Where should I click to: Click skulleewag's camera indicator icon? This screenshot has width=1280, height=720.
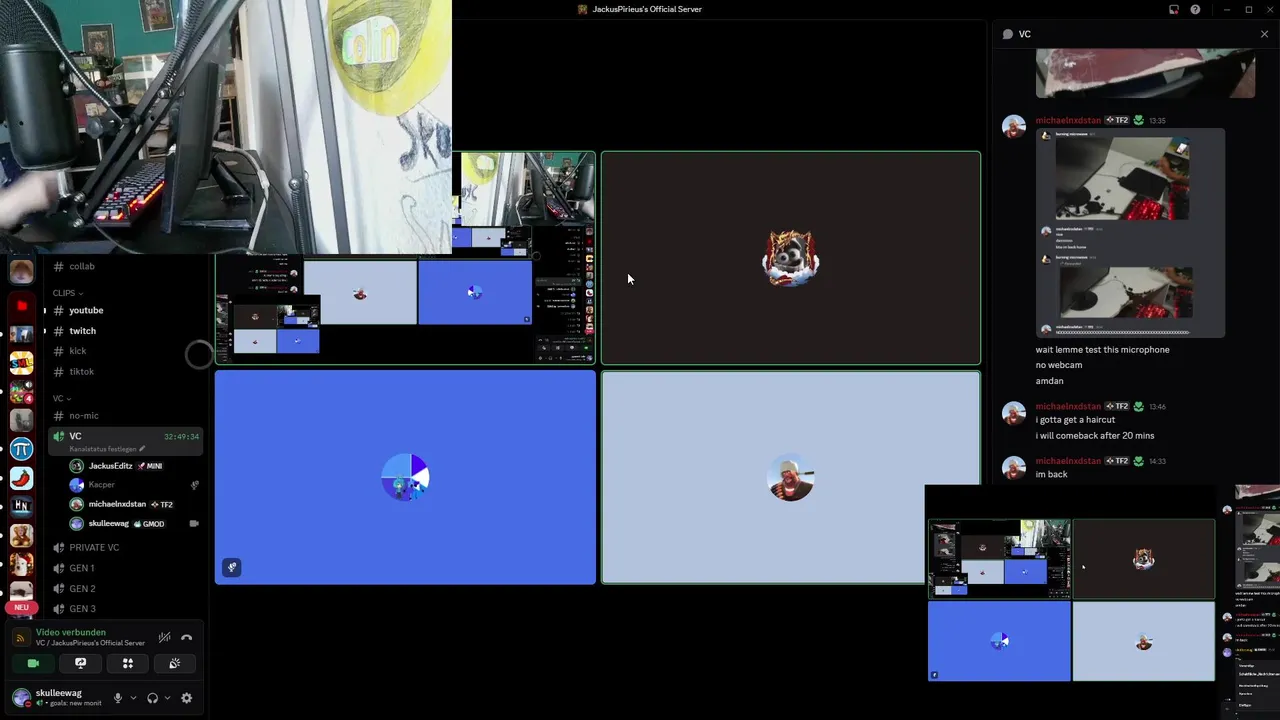(194, 524)
